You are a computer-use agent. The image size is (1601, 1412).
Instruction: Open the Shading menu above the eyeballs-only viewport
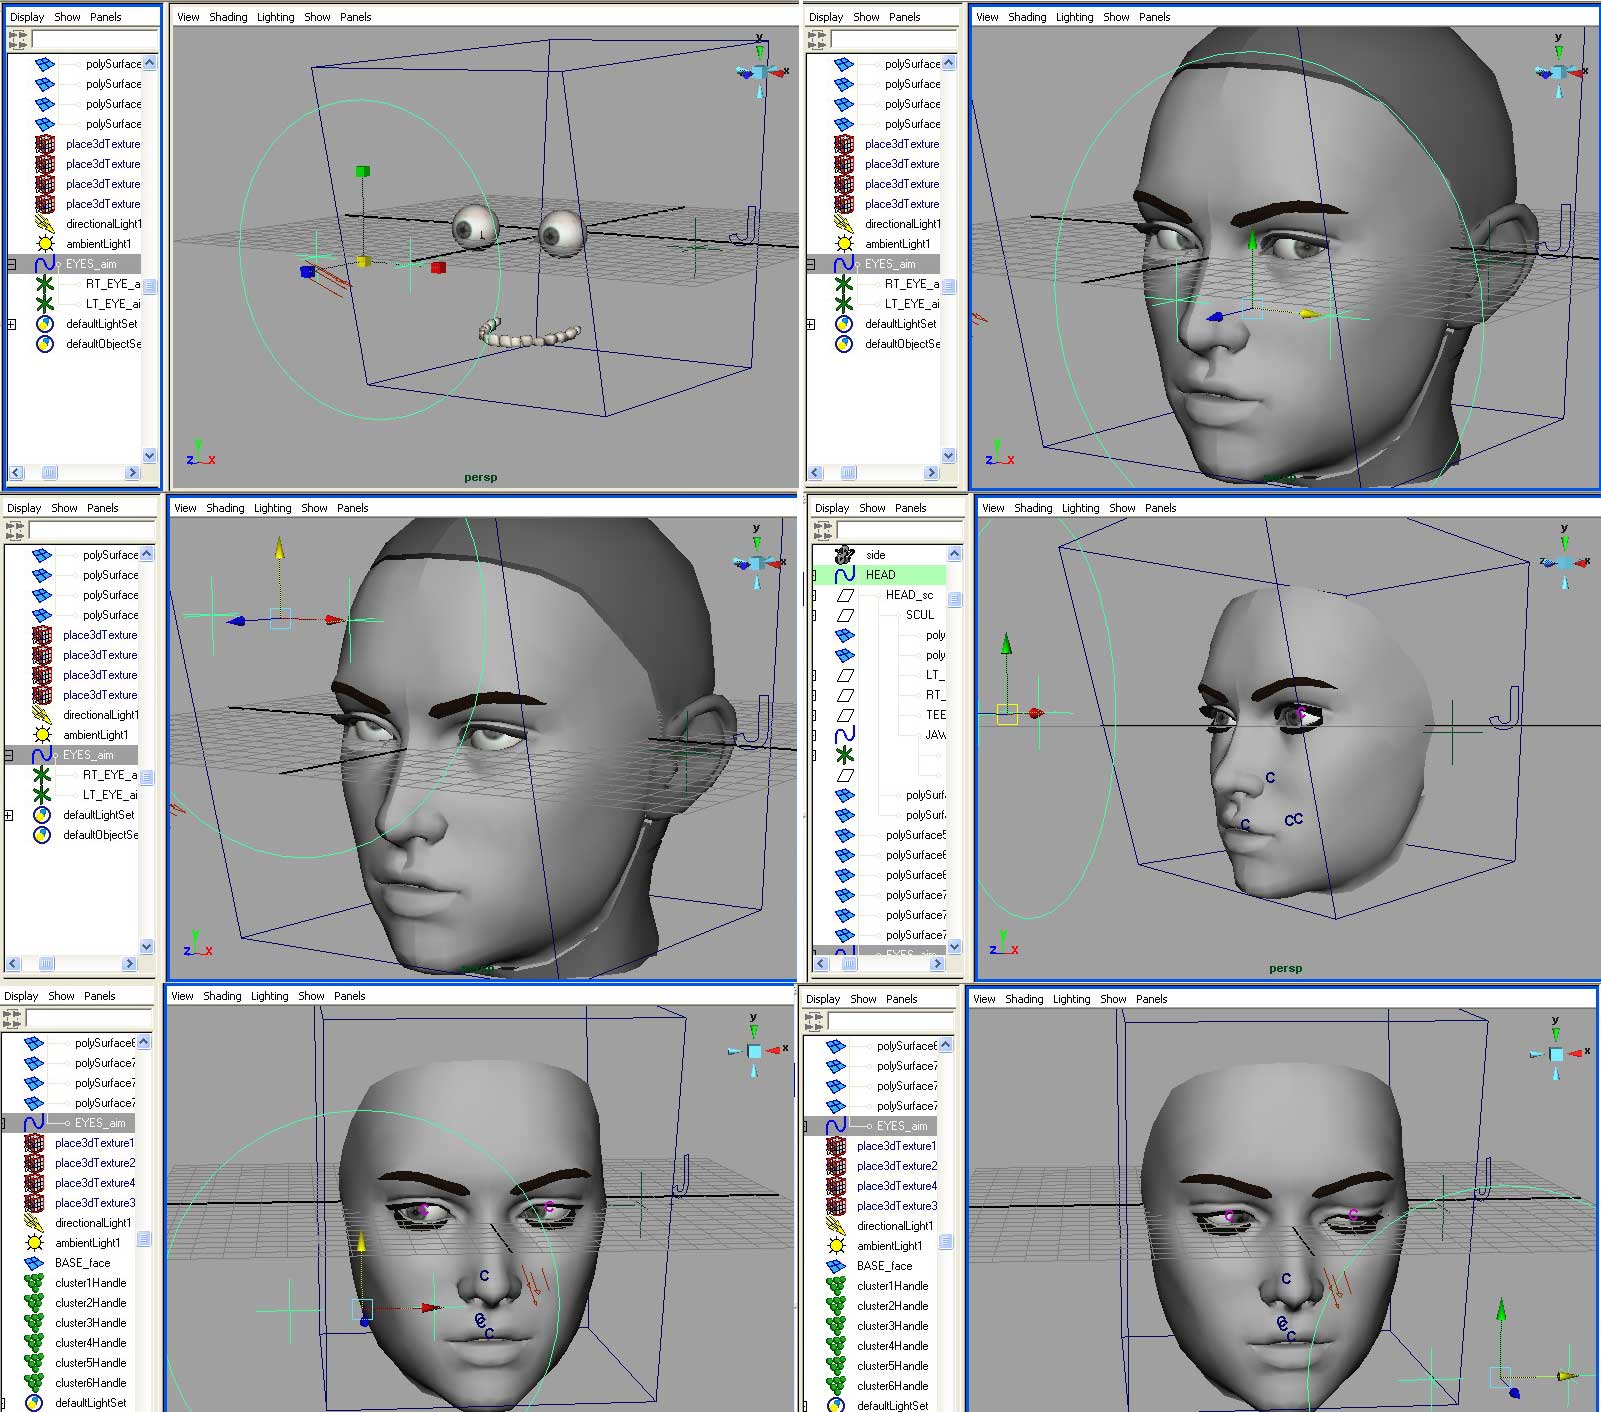tap(228, 17)
